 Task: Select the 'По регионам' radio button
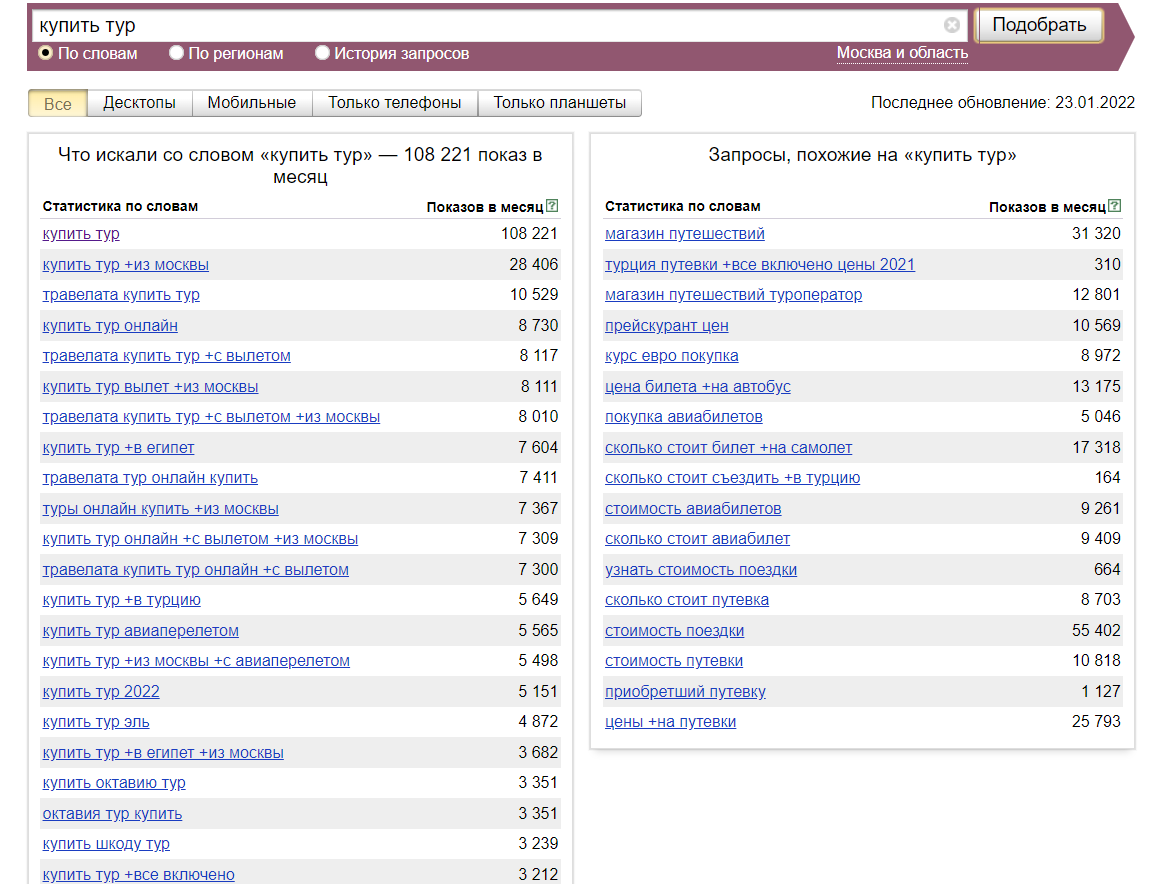coord(176,52)
